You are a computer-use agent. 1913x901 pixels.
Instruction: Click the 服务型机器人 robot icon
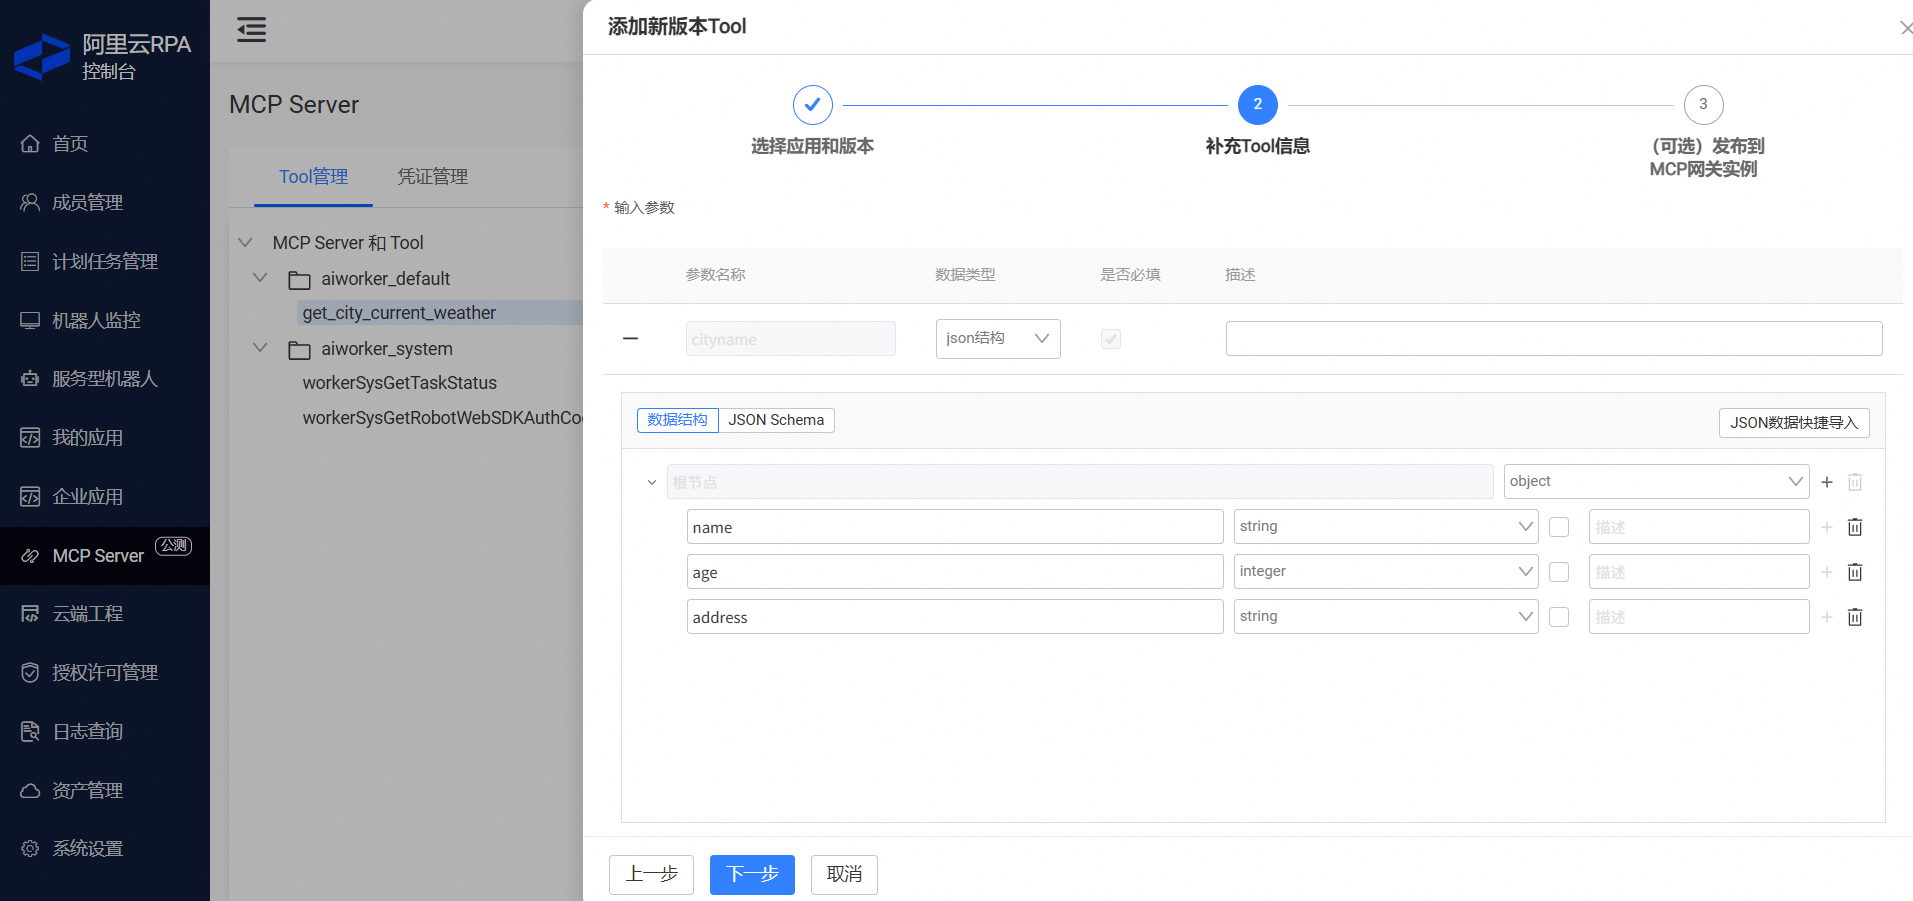[30, 379]
